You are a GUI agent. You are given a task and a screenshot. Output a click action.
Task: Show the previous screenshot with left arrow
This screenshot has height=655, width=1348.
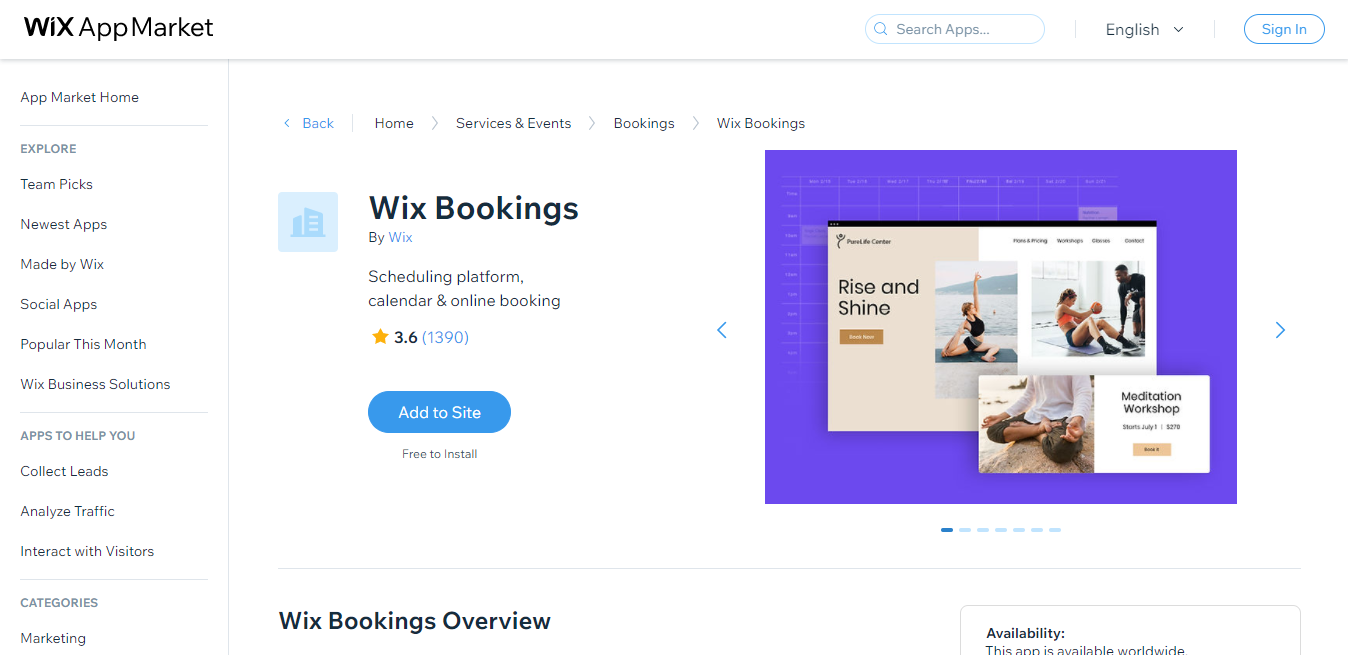pyautogui.click(x=722, y=330)
